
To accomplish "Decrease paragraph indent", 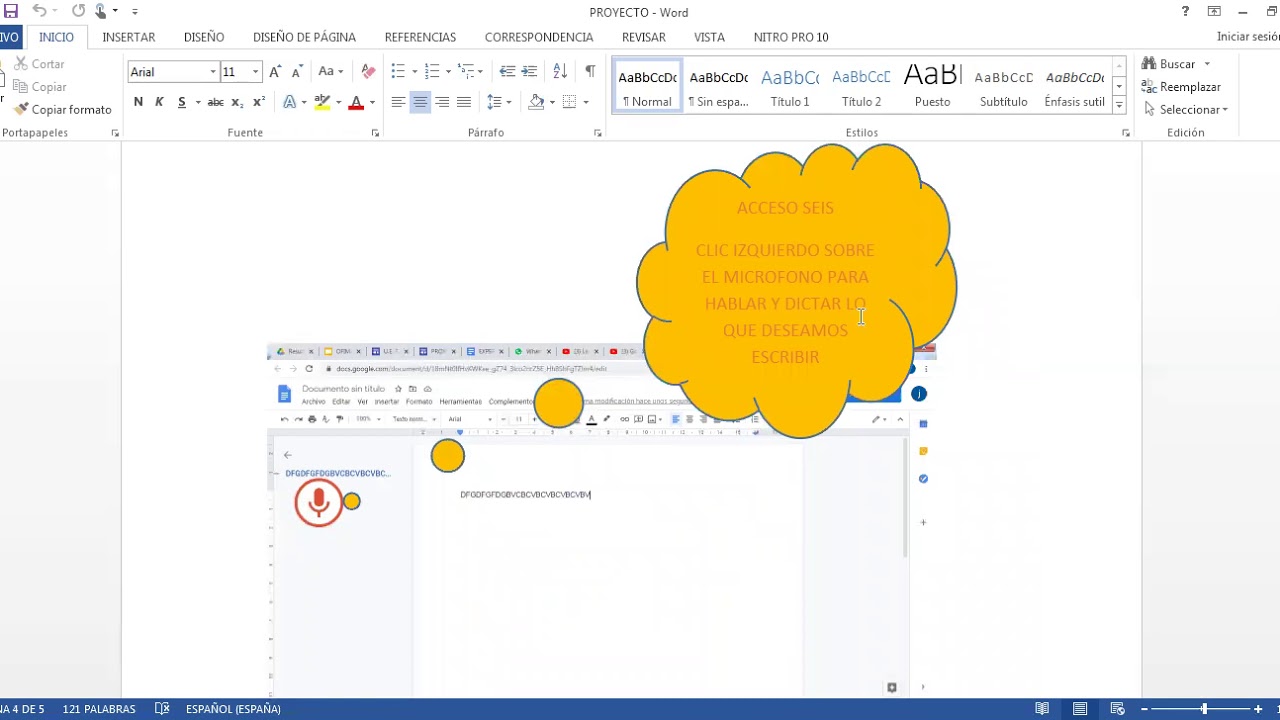I will point(507,72).
